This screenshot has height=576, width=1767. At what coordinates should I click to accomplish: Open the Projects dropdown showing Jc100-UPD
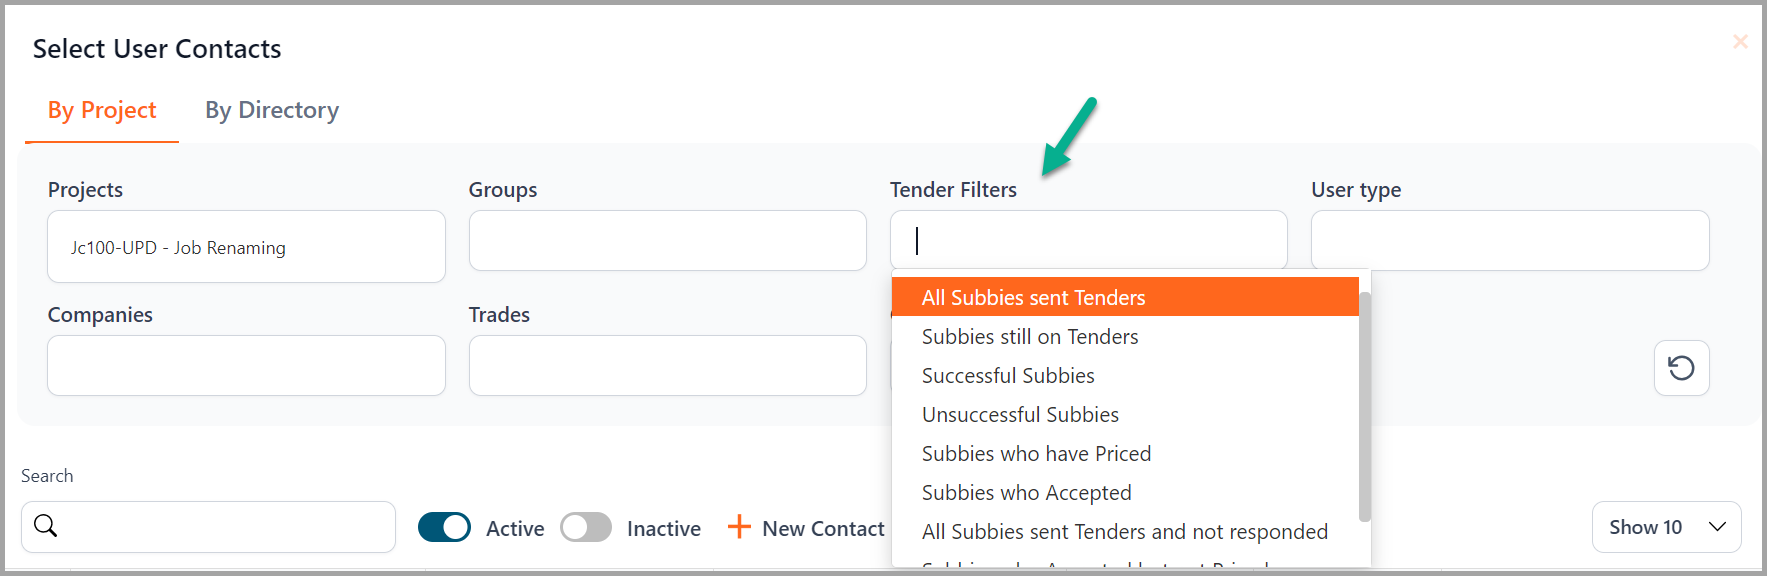(246, 247)
